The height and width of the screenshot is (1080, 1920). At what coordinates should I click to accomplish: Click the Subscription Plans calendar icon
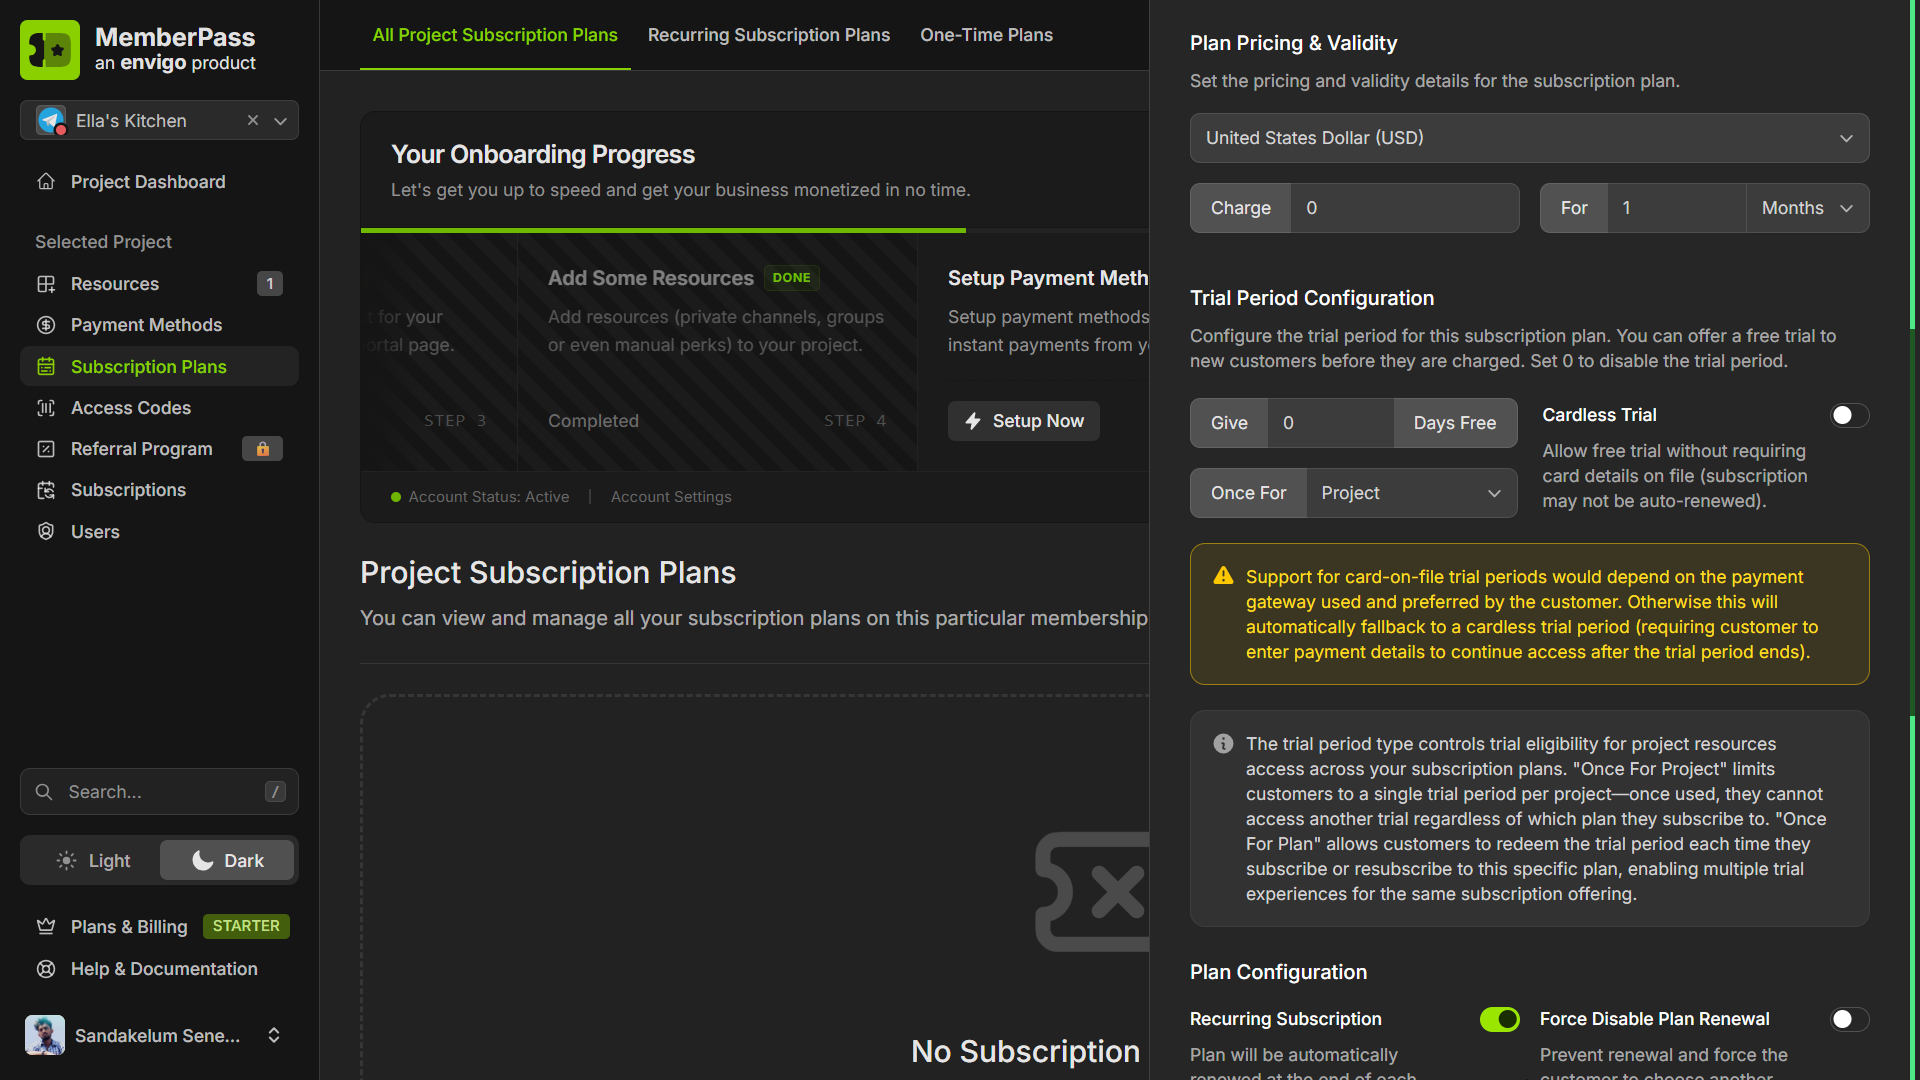pos(46,366)
